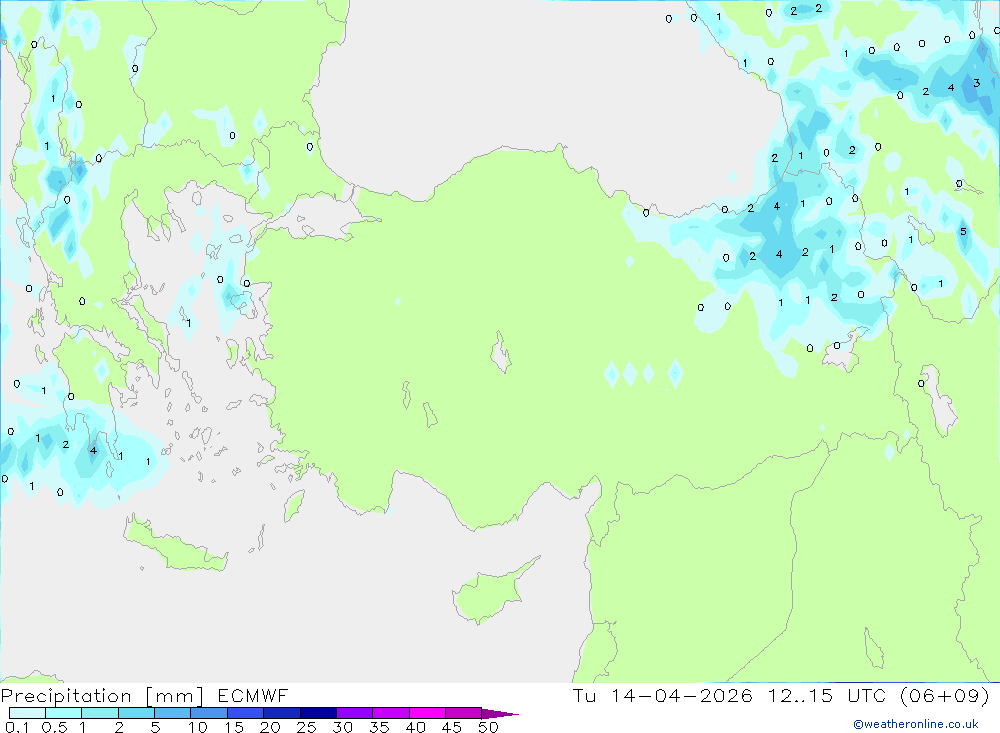Pick the 45–50 mm legend swatch

click(463, 713)
